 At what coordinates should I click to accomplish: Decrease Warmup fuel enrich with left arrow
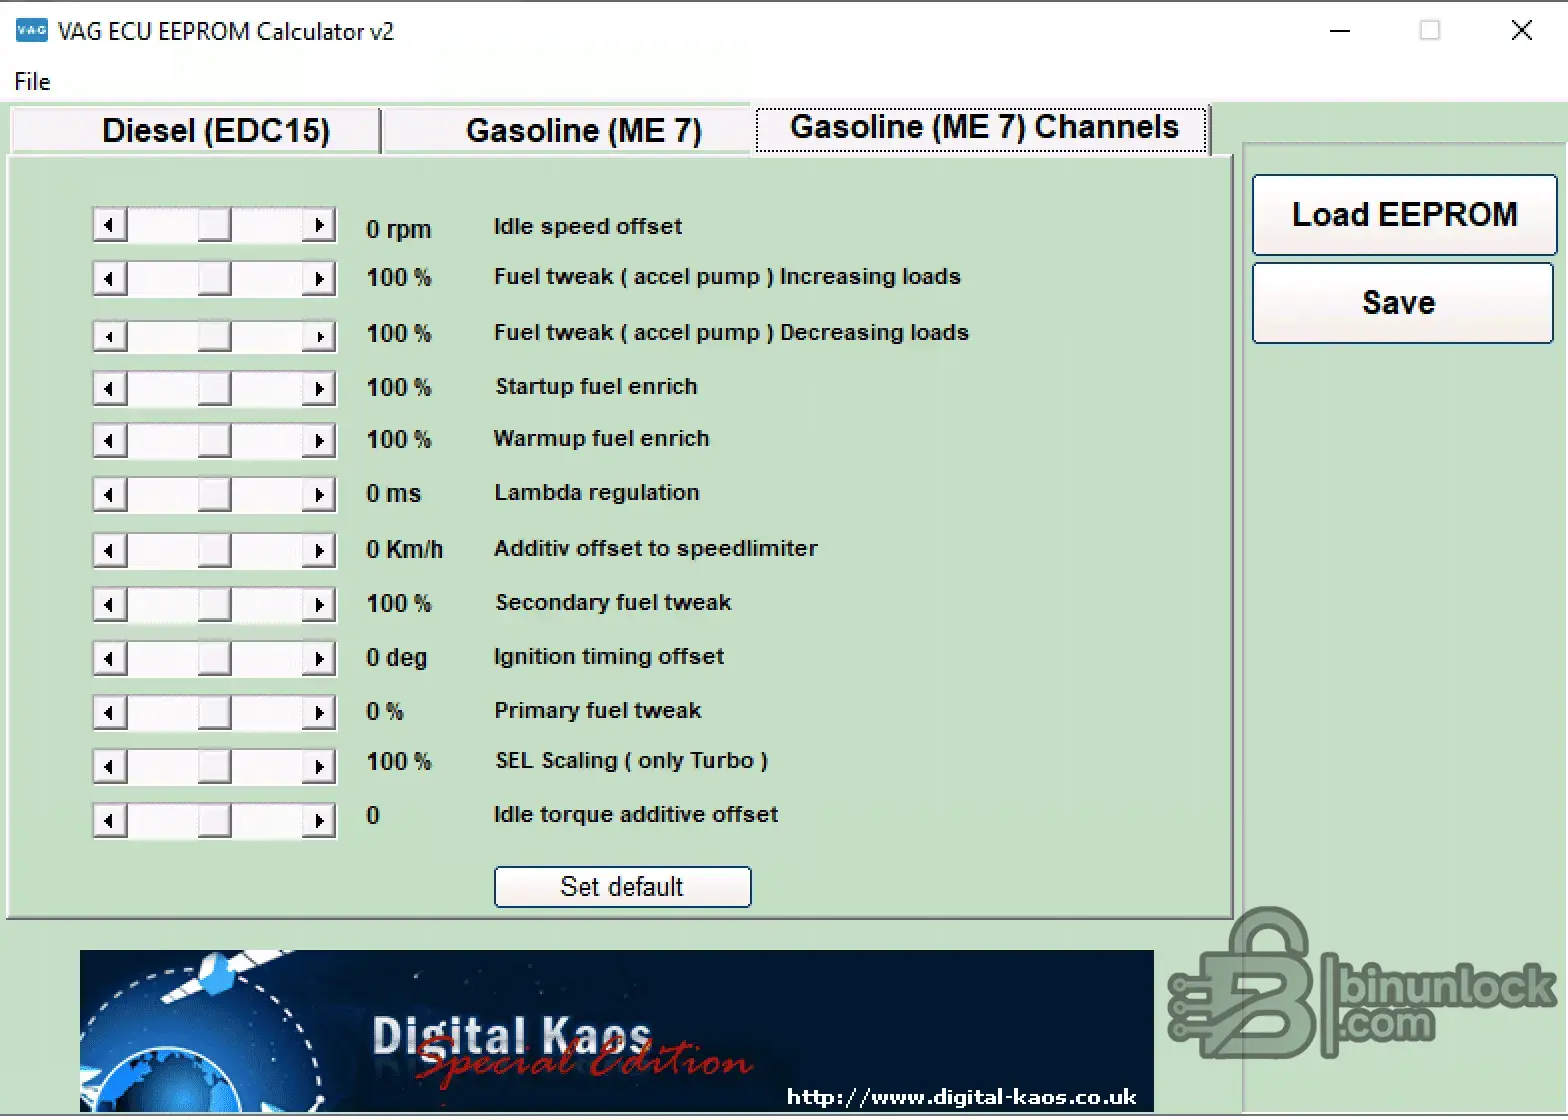pyautogui.click(x=110, y=441)
